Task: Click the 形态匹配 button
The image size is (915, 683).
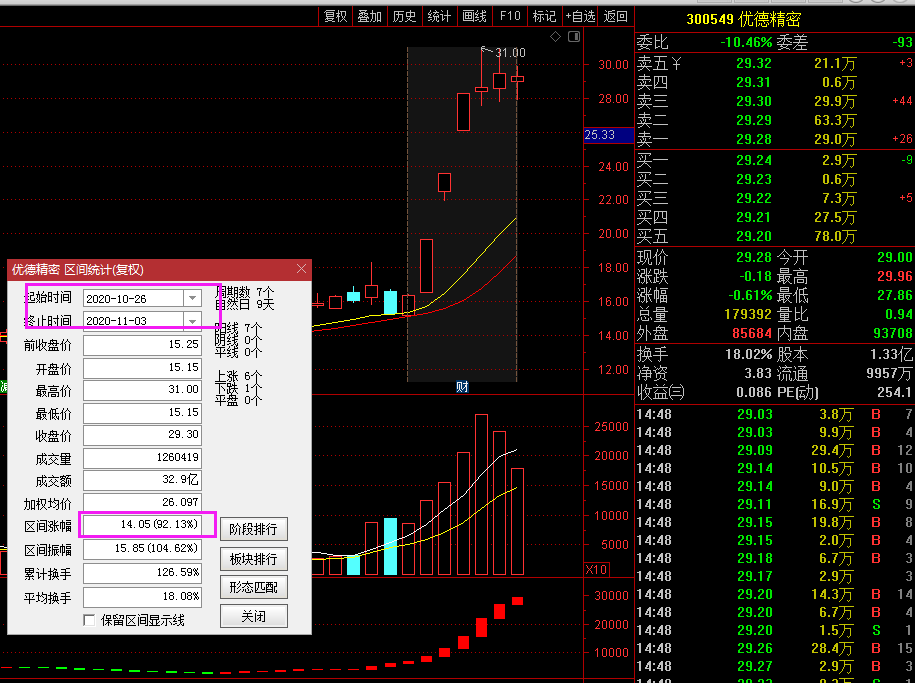Action: coord(254,587)
